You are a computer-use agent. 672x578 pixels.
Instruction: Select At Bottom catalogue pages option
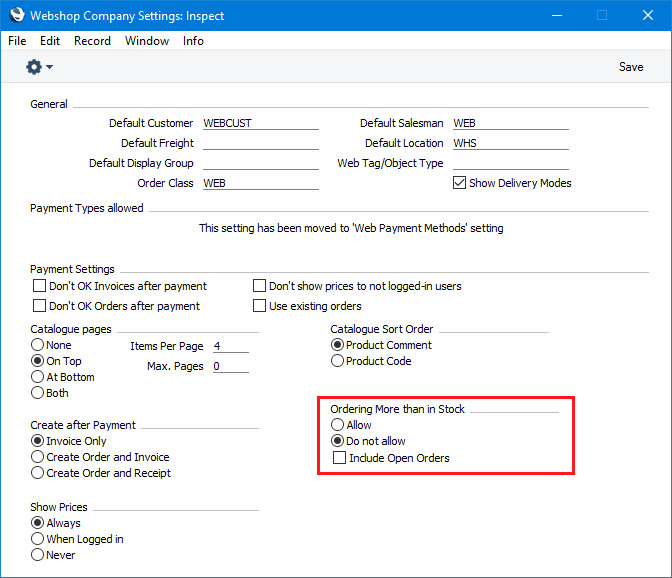click(37, 377)
